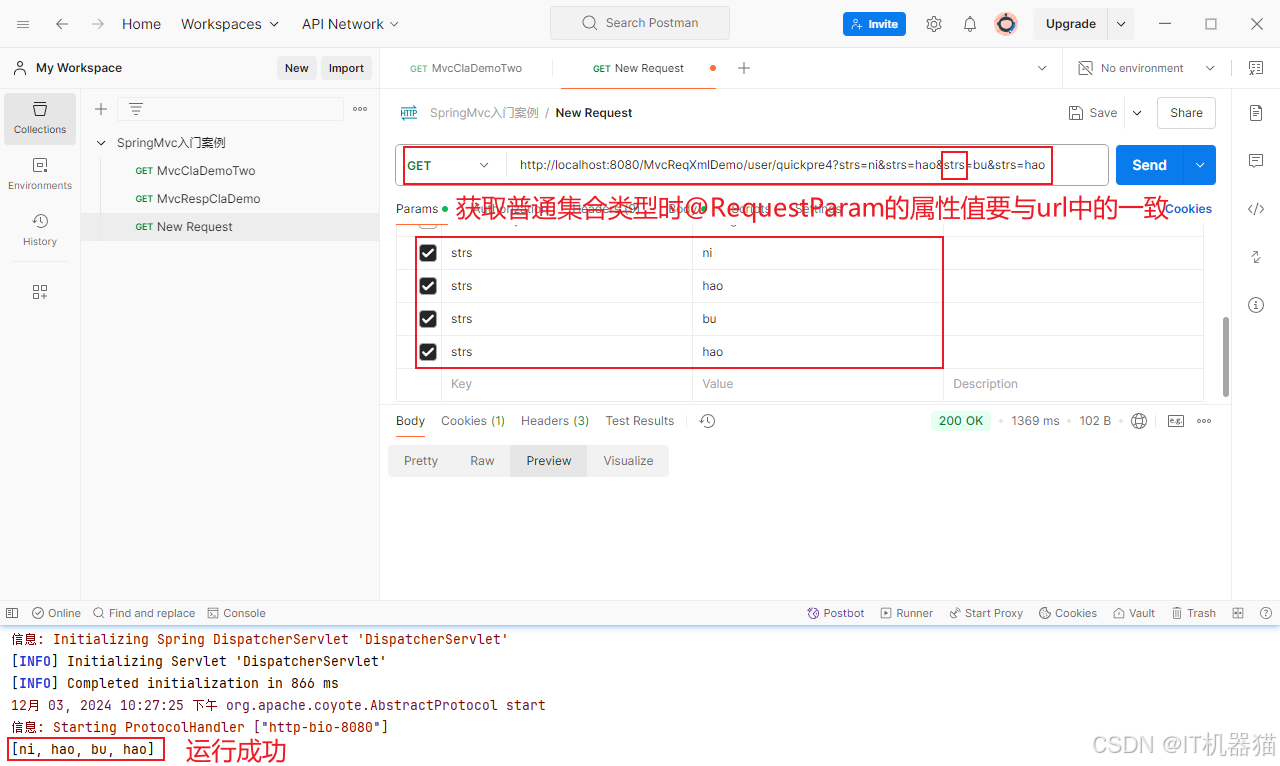
Task: Click the Share button
Action: pyautogui.click(x=1186, y=113)
